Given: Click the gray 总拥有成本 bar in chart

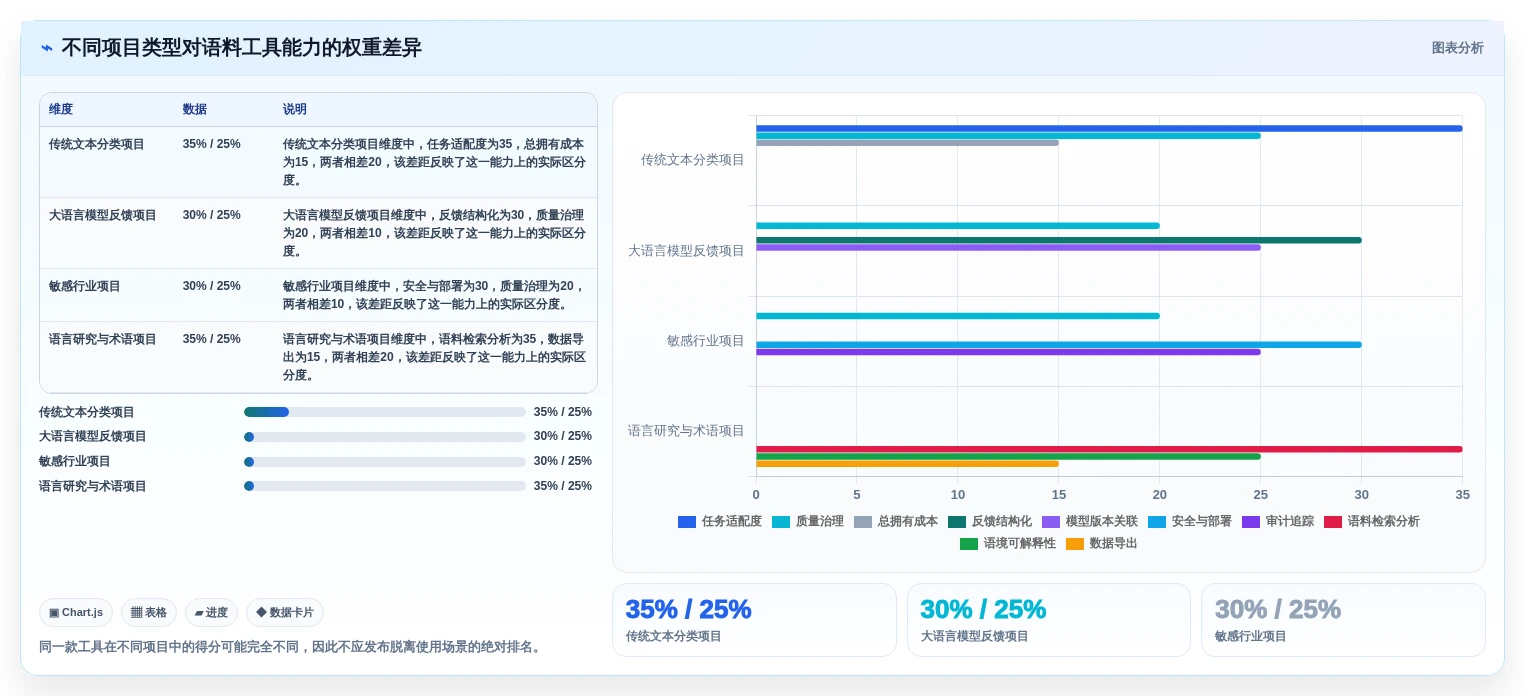Looking at the screenshot, I should tap(907, 143).
